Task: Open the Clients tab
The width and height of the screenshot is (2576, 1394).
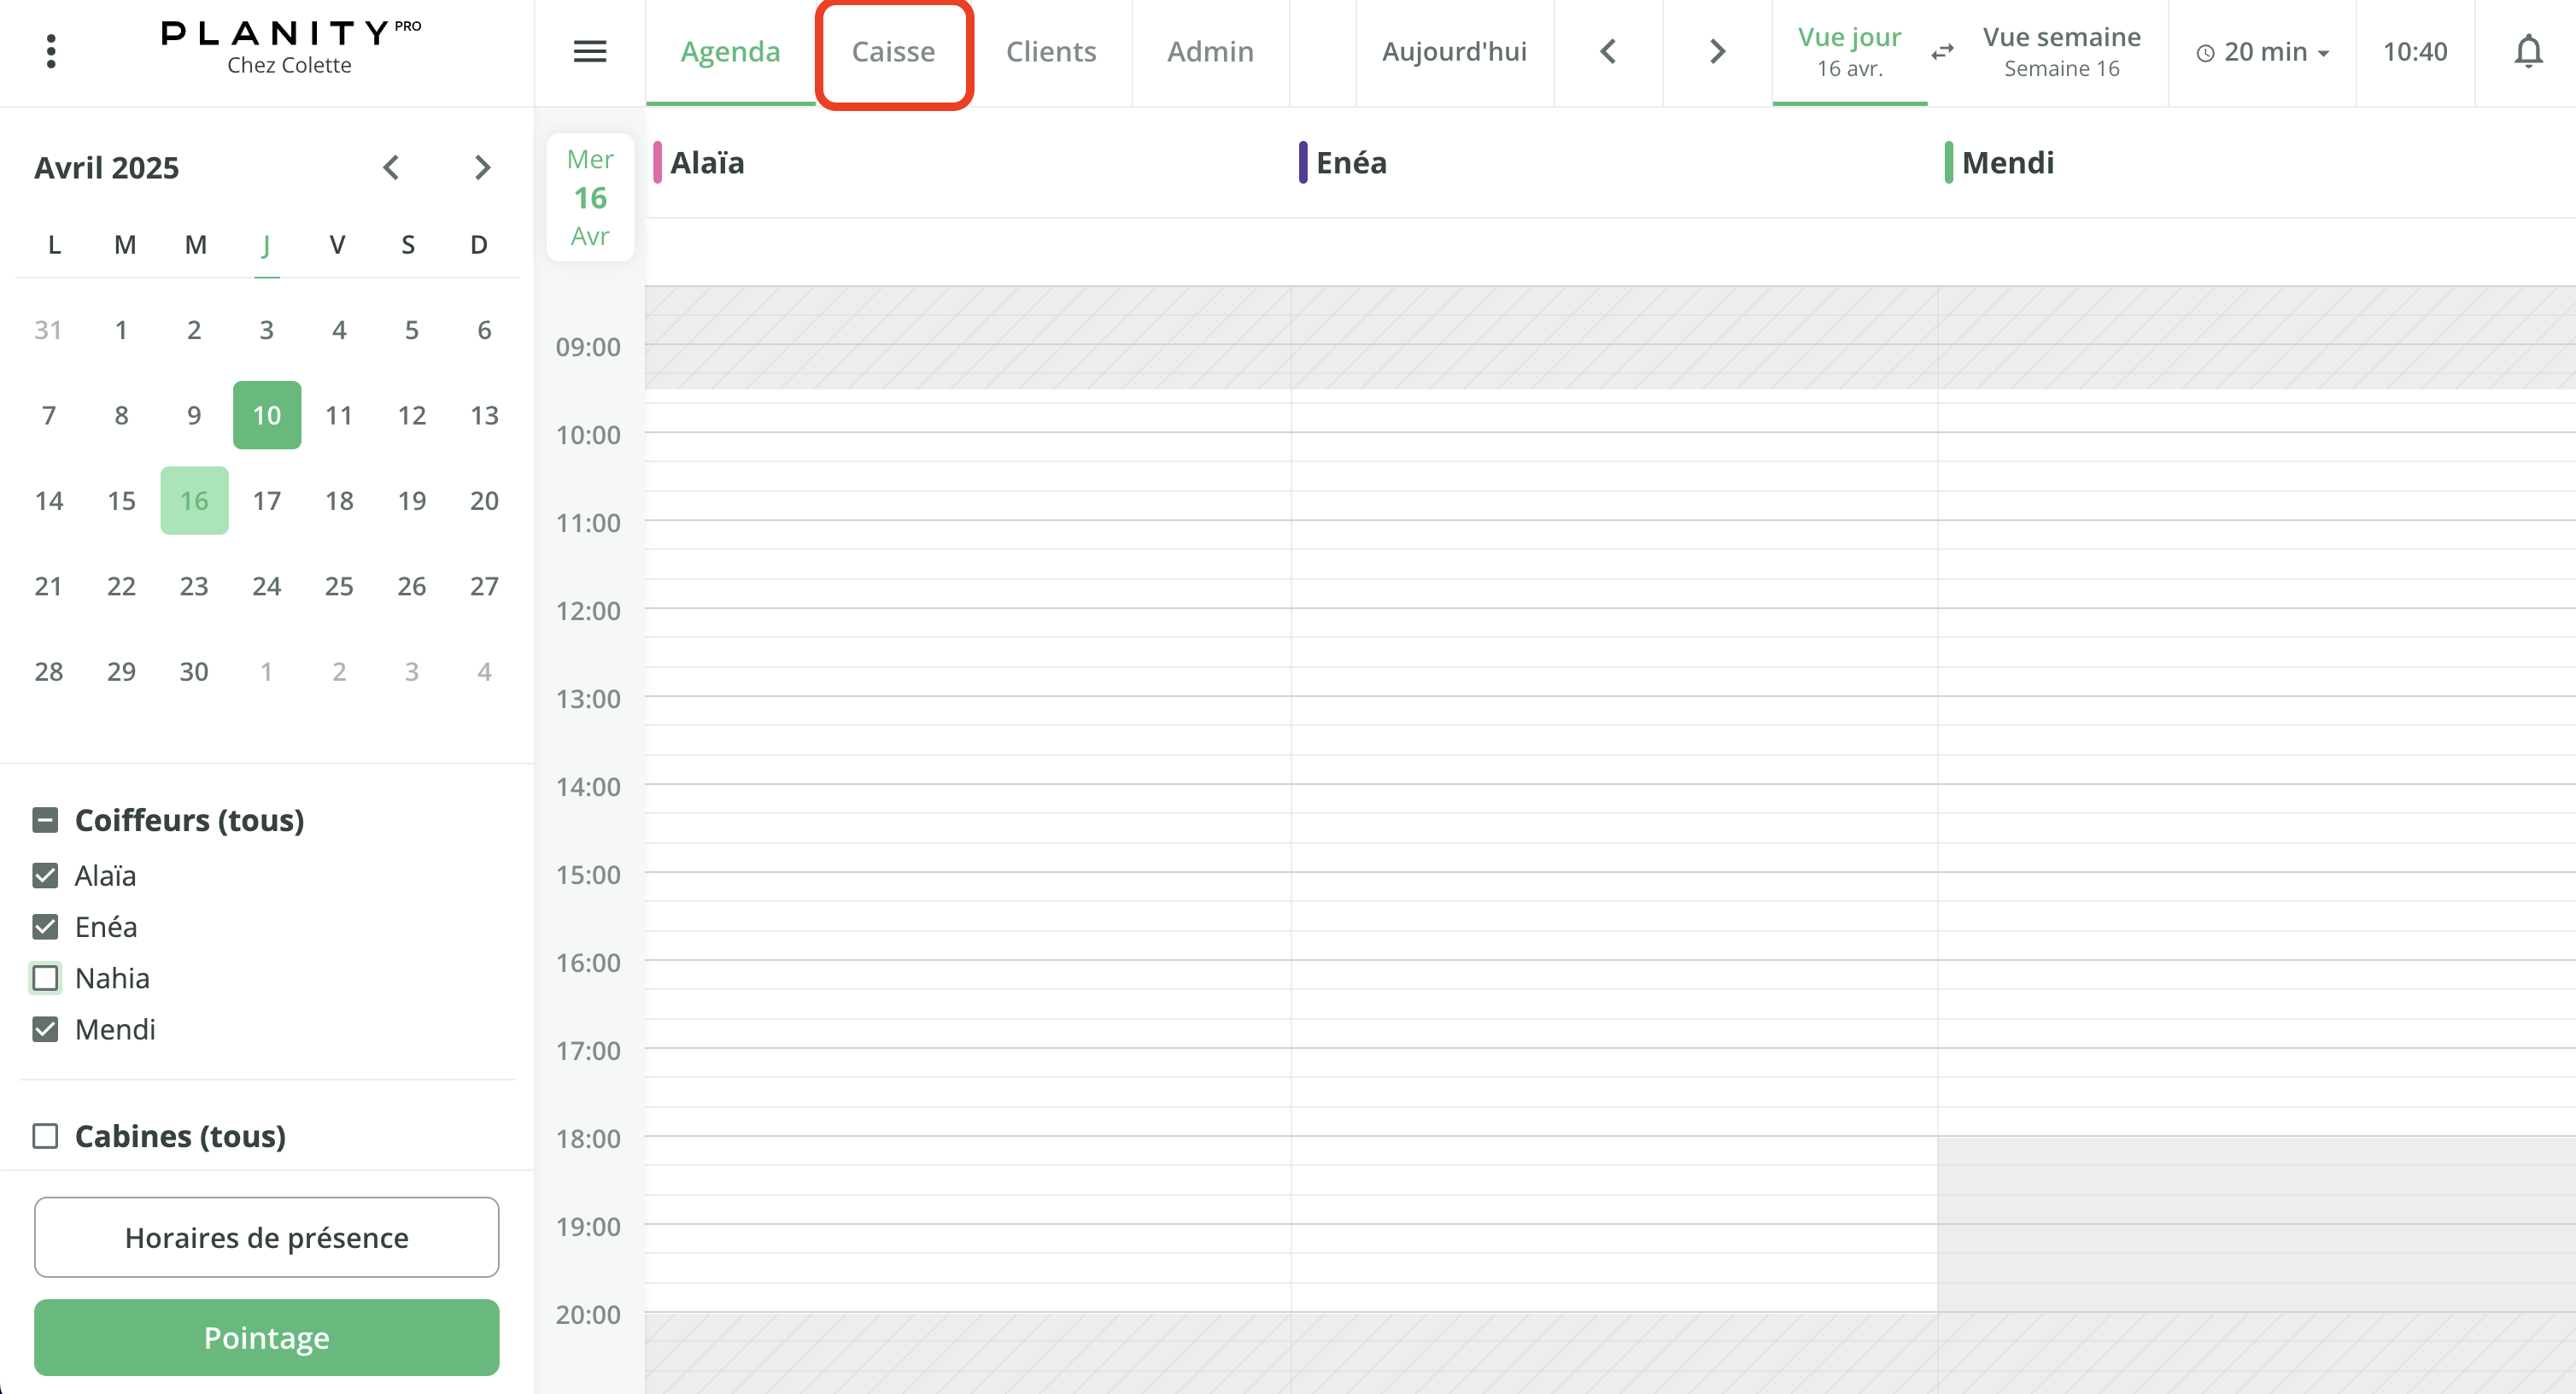Action: pyautogui.click(x=1050, y=51)
